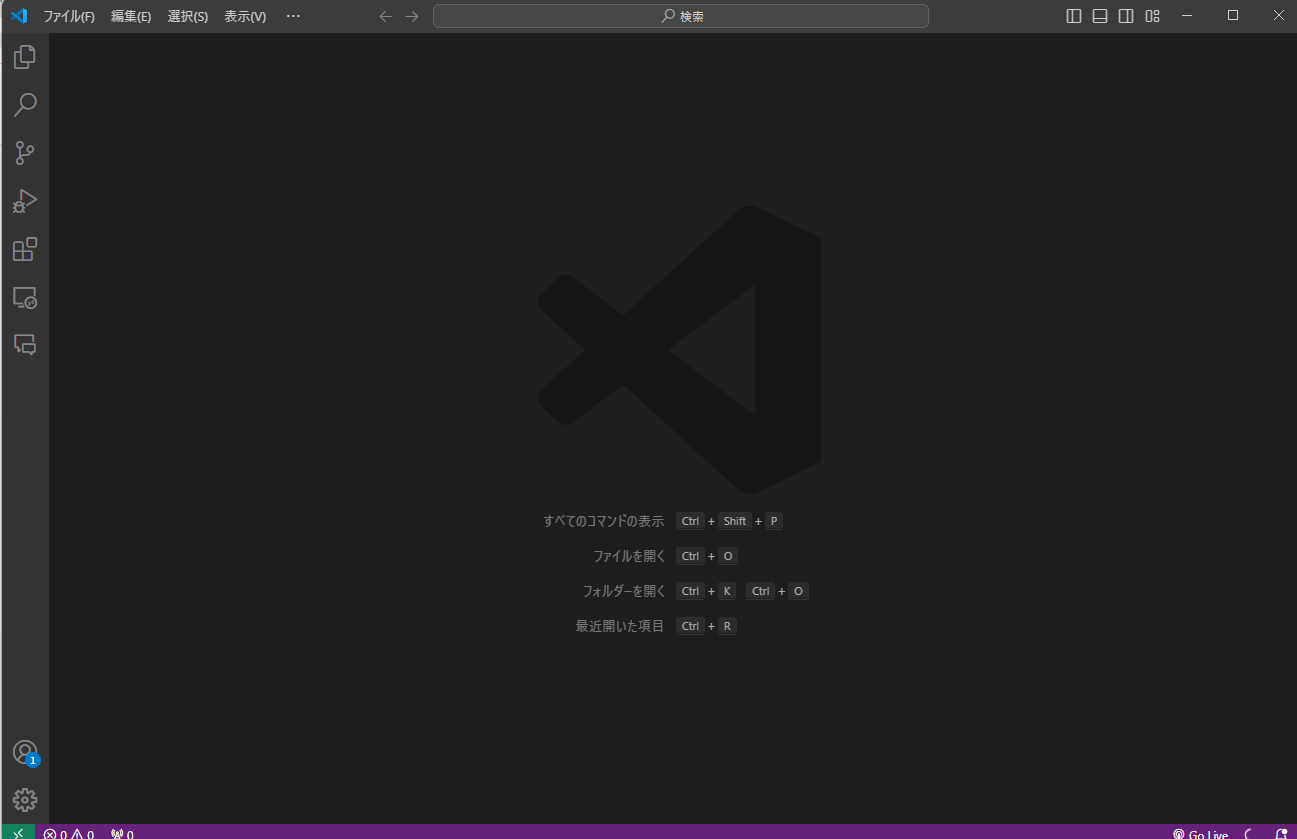Open the remote window indicator in status bar
1297x839 pixels.
point(18,832)
